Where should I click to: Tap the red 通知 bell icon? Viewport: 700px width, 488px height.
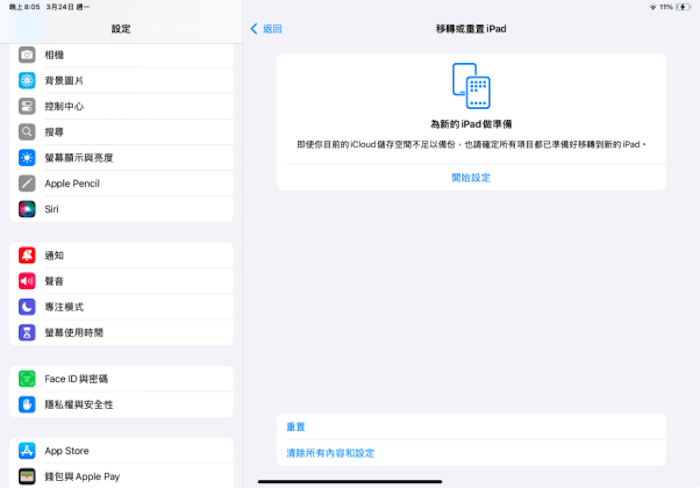coord(27,255)
